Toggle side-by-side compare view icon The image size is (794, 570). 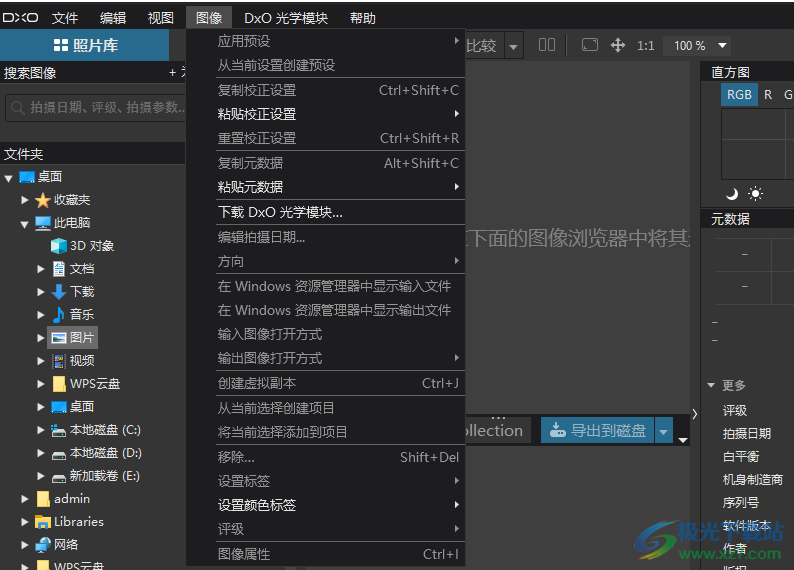coord(546,45)
